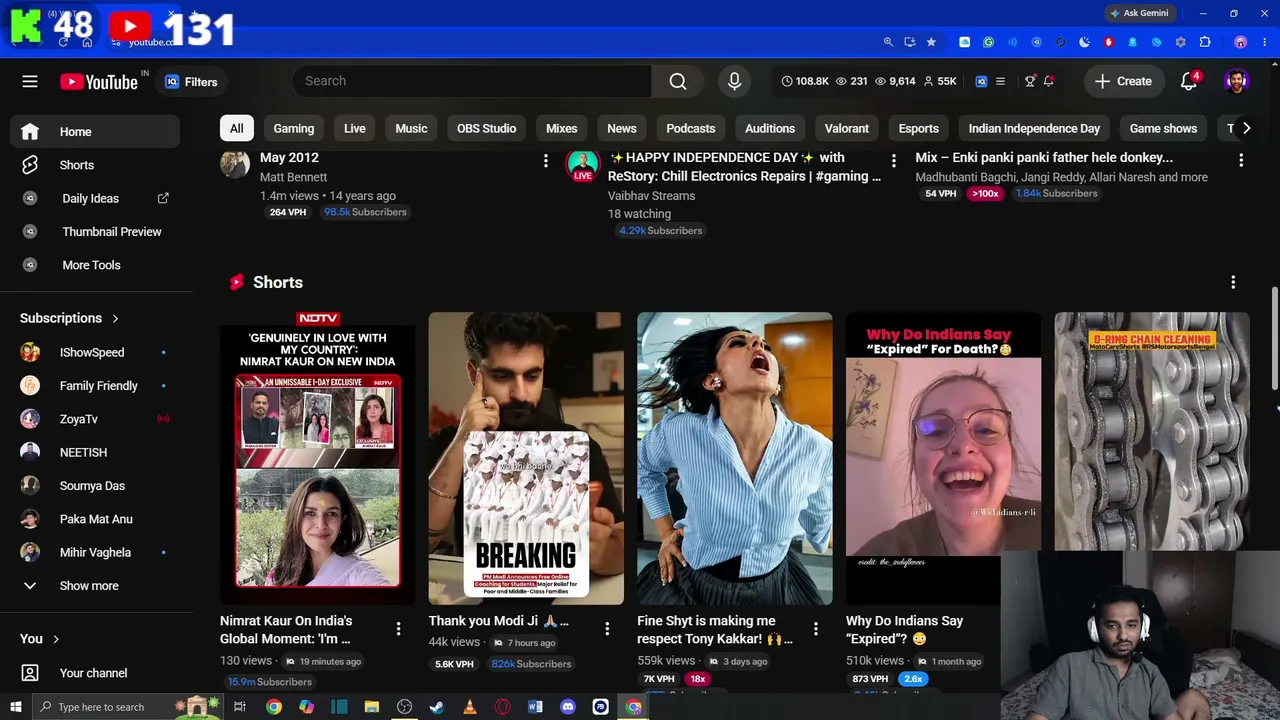This screenshot has height=720, width=1280.
Task: Open Shorts in the sidebar
Action: (x=95, y=165)
